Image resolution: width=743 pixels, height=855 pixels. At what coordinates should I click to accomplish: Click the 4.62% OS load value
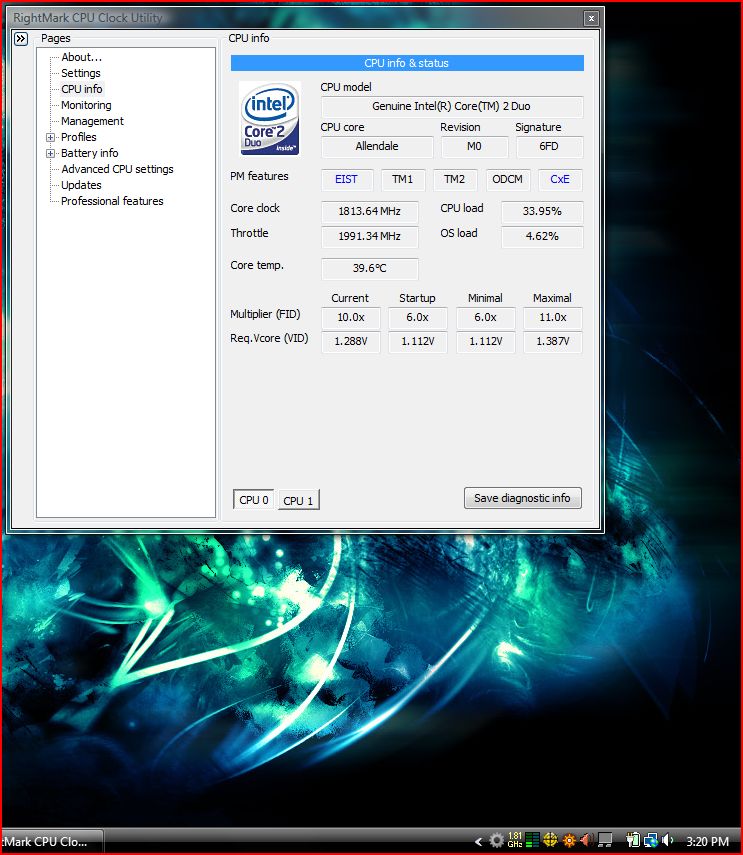point(542,236)
